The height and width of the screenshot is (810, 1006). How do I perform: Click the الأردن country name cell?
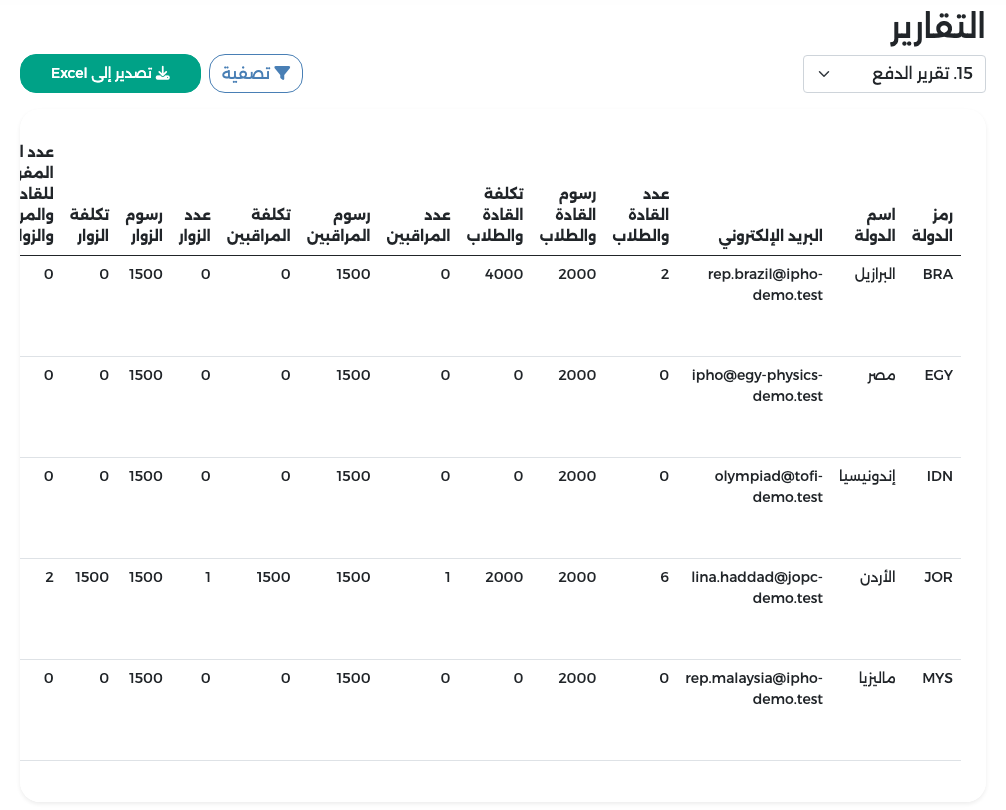click(x=878, y=577)
